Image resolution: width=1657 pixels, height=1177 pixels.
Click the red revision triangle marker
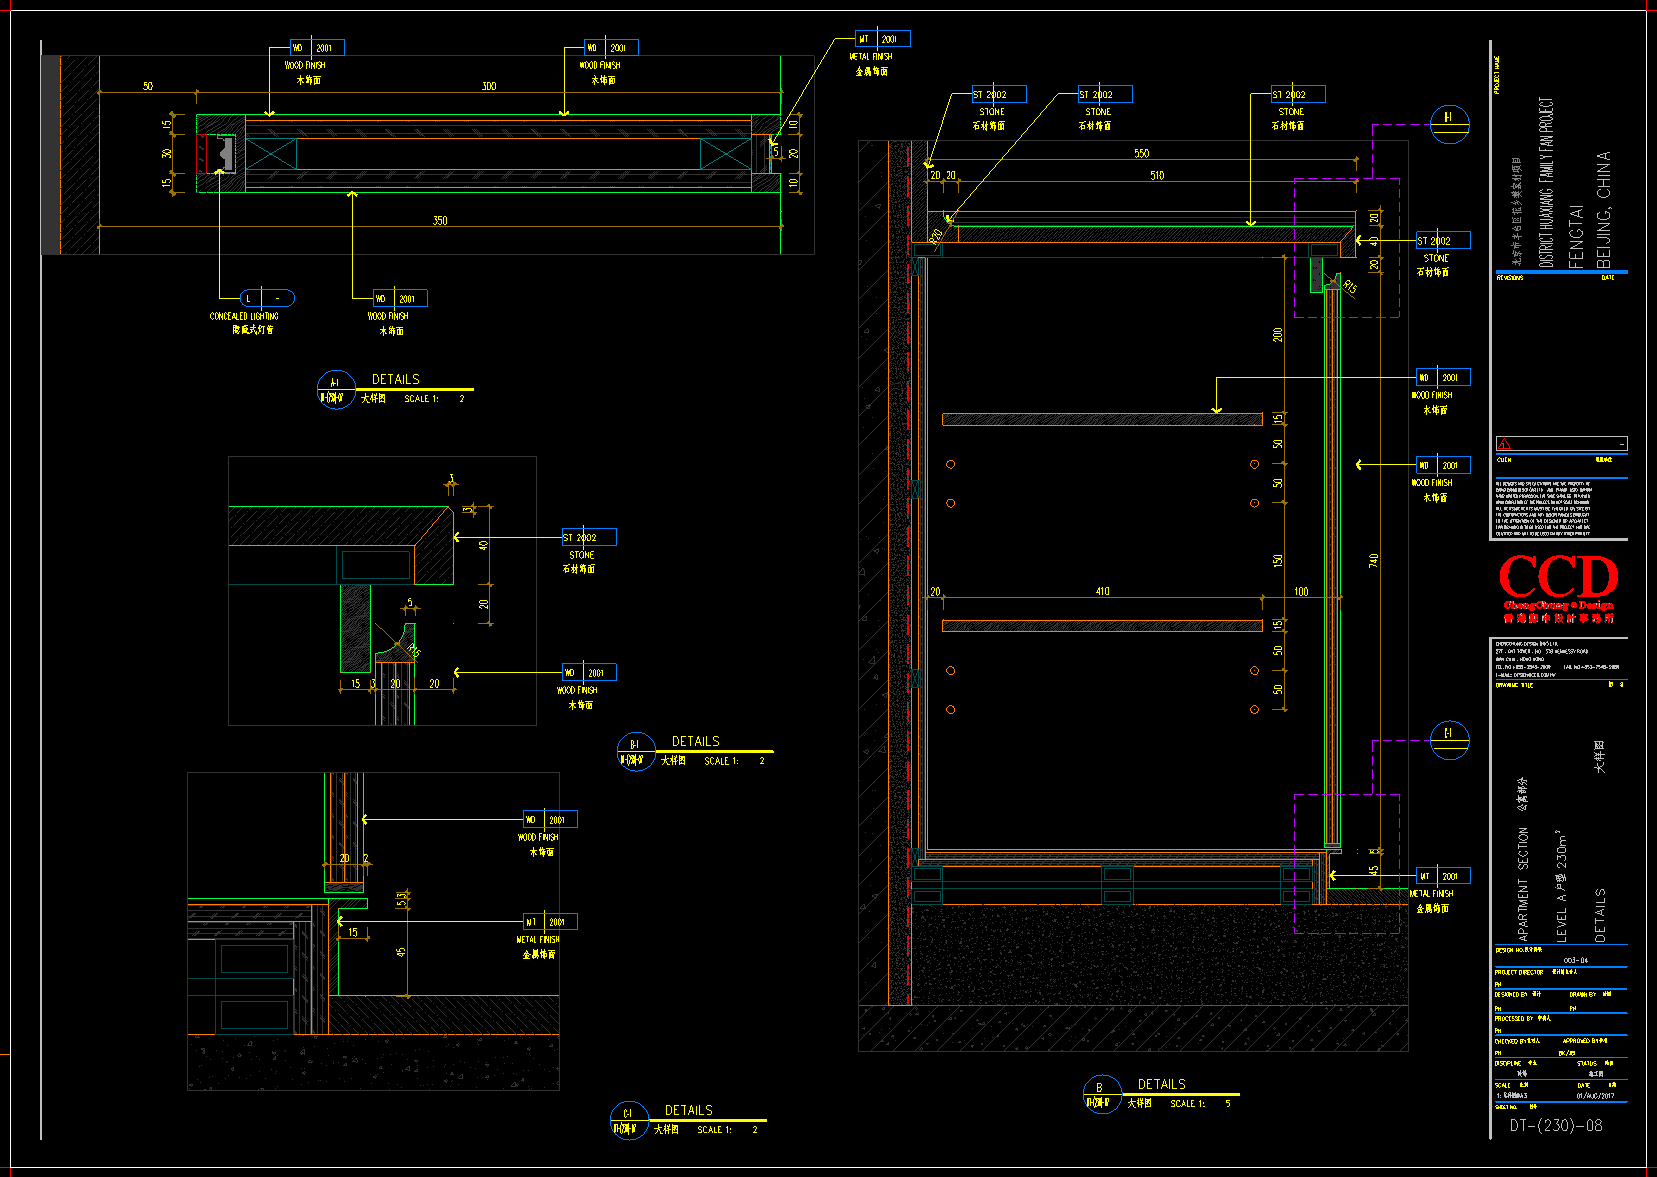1504,444
